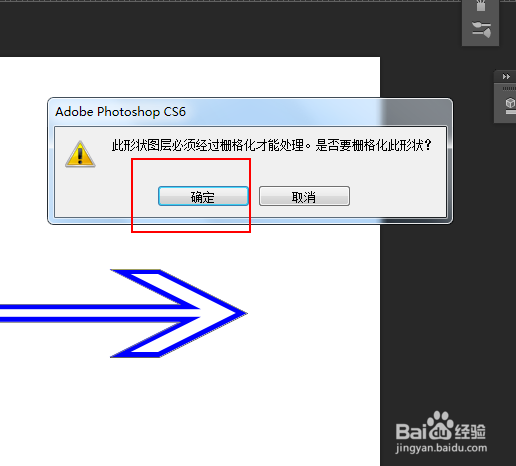Click the yellow warning triangle icon
The image size is (516, 466).
[x=80, y=154]
